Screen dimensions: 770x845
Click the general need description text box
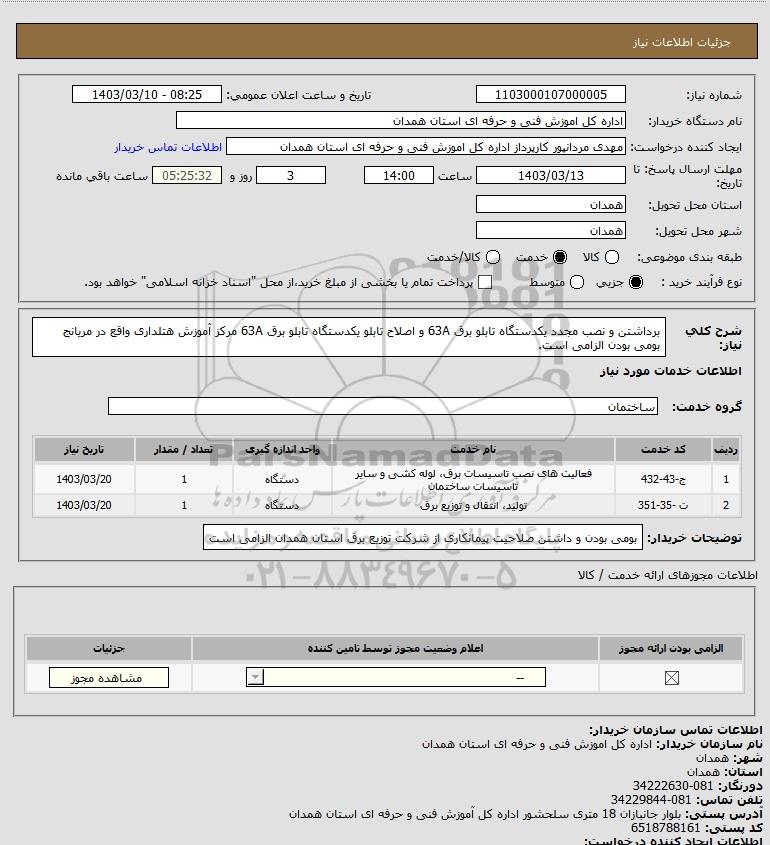[x=349, y=337]
